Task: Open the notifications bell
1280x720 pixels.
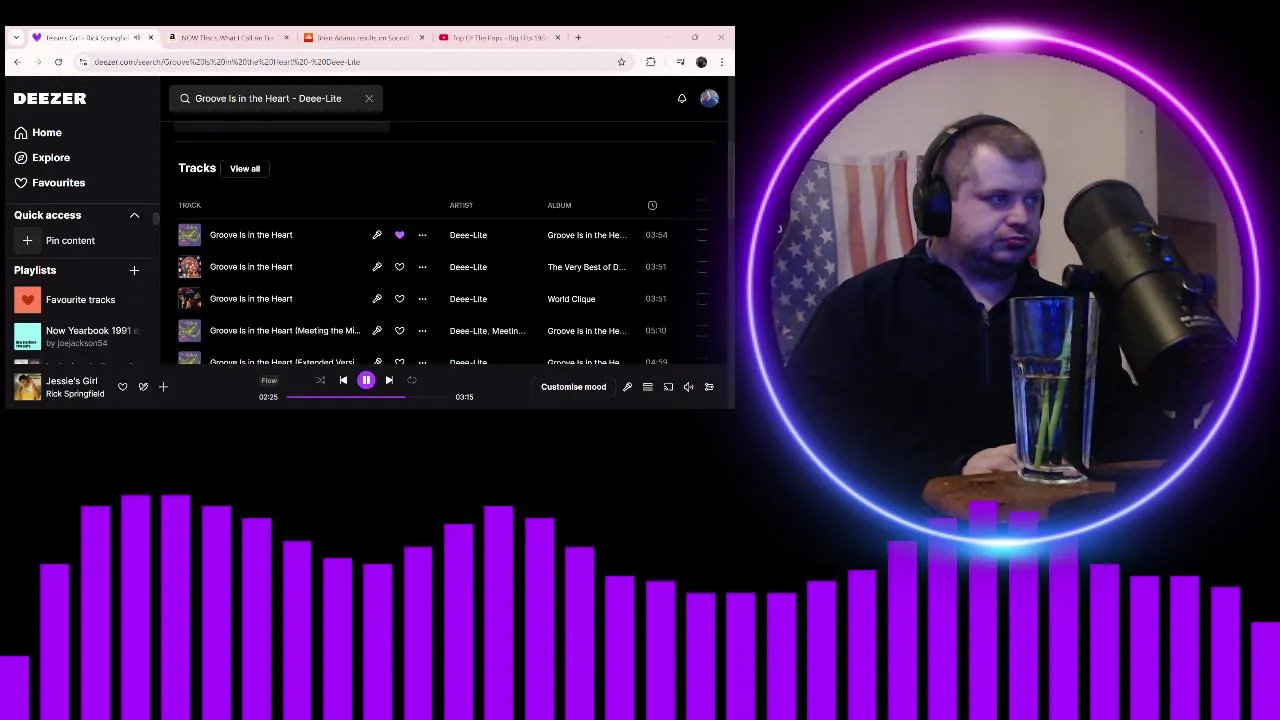Action: (x=682, y=98)
